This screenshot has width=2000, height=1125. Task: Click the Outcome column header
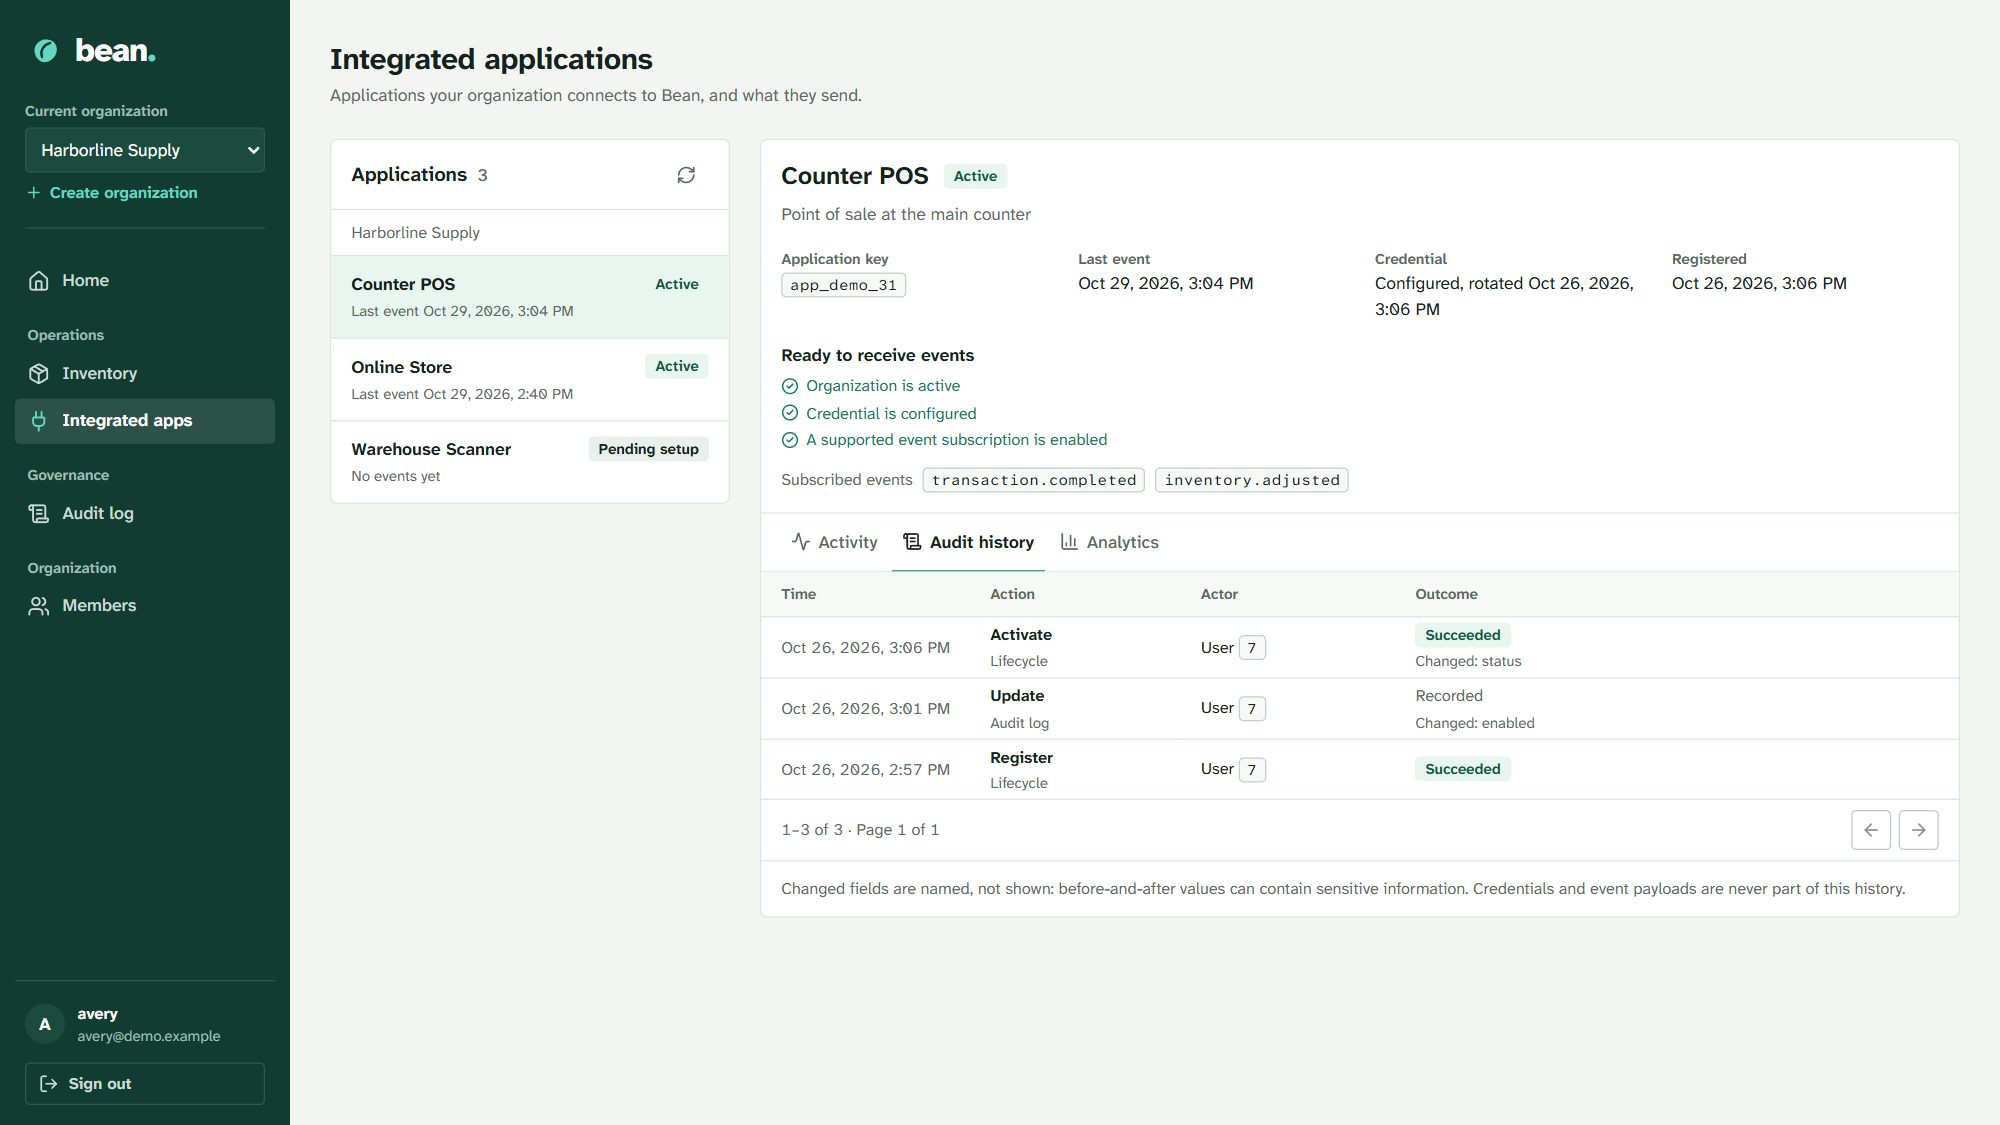point(1446,594)
